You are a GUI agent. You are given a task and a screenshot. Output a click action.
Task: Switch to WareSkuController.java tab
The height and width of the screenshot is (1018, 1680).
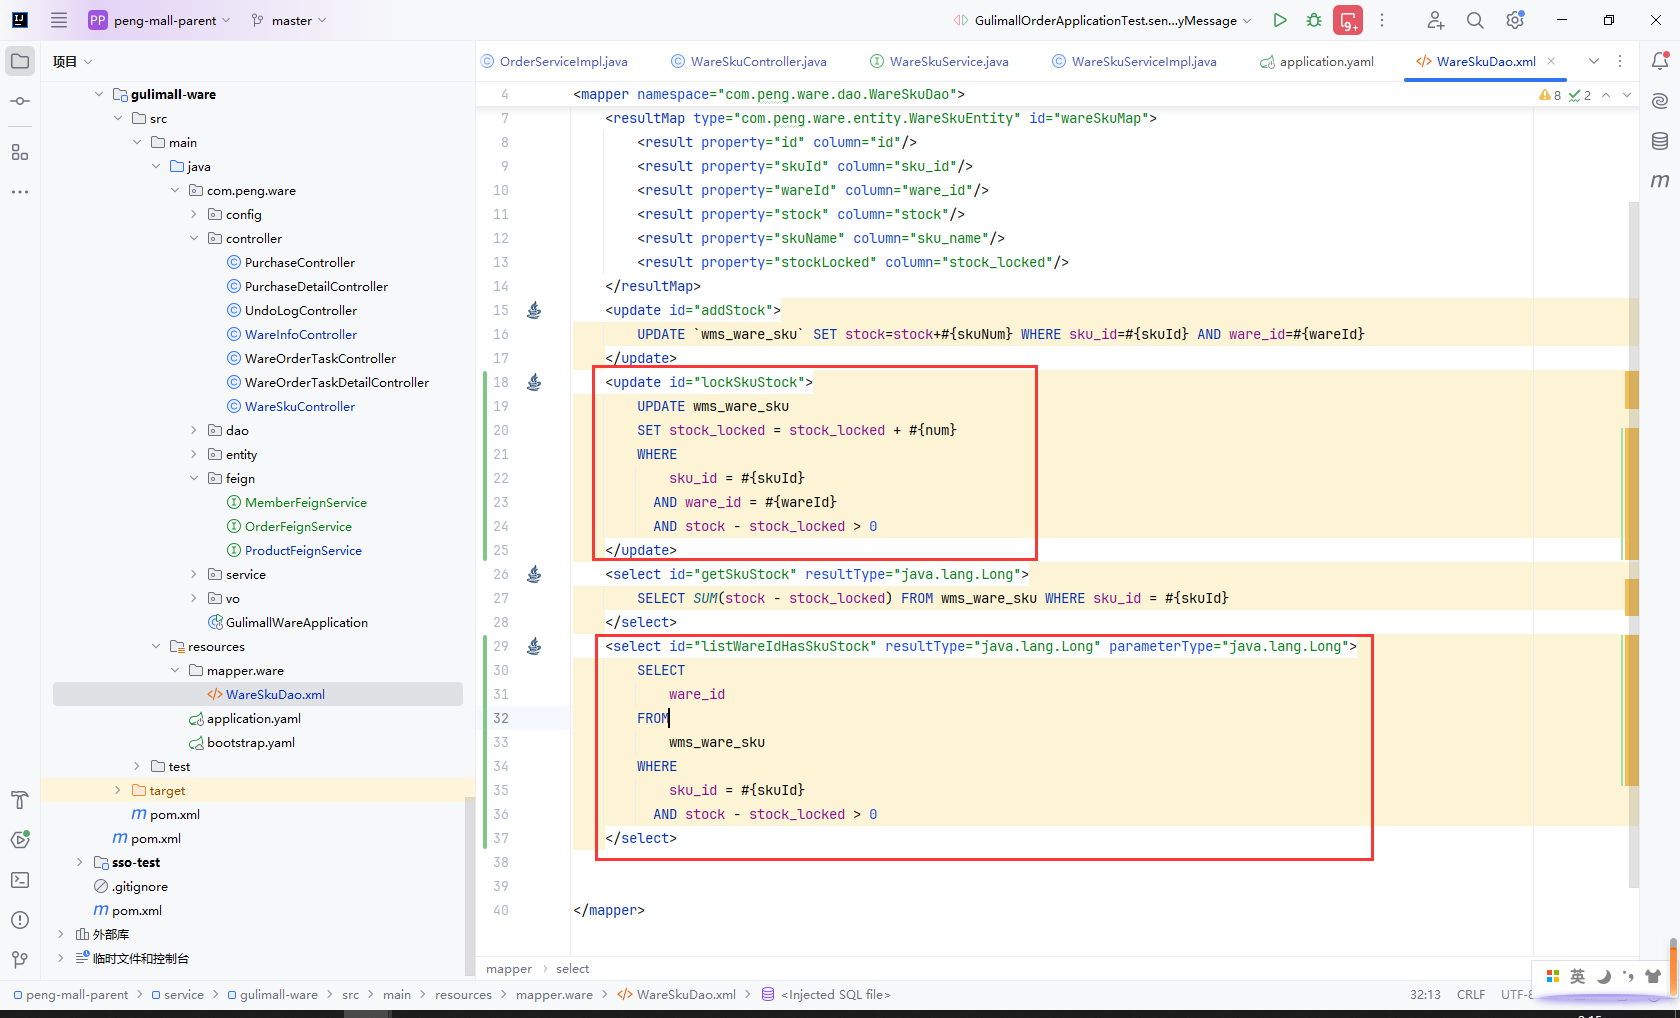pyautogui.click(x=749, y=61)
